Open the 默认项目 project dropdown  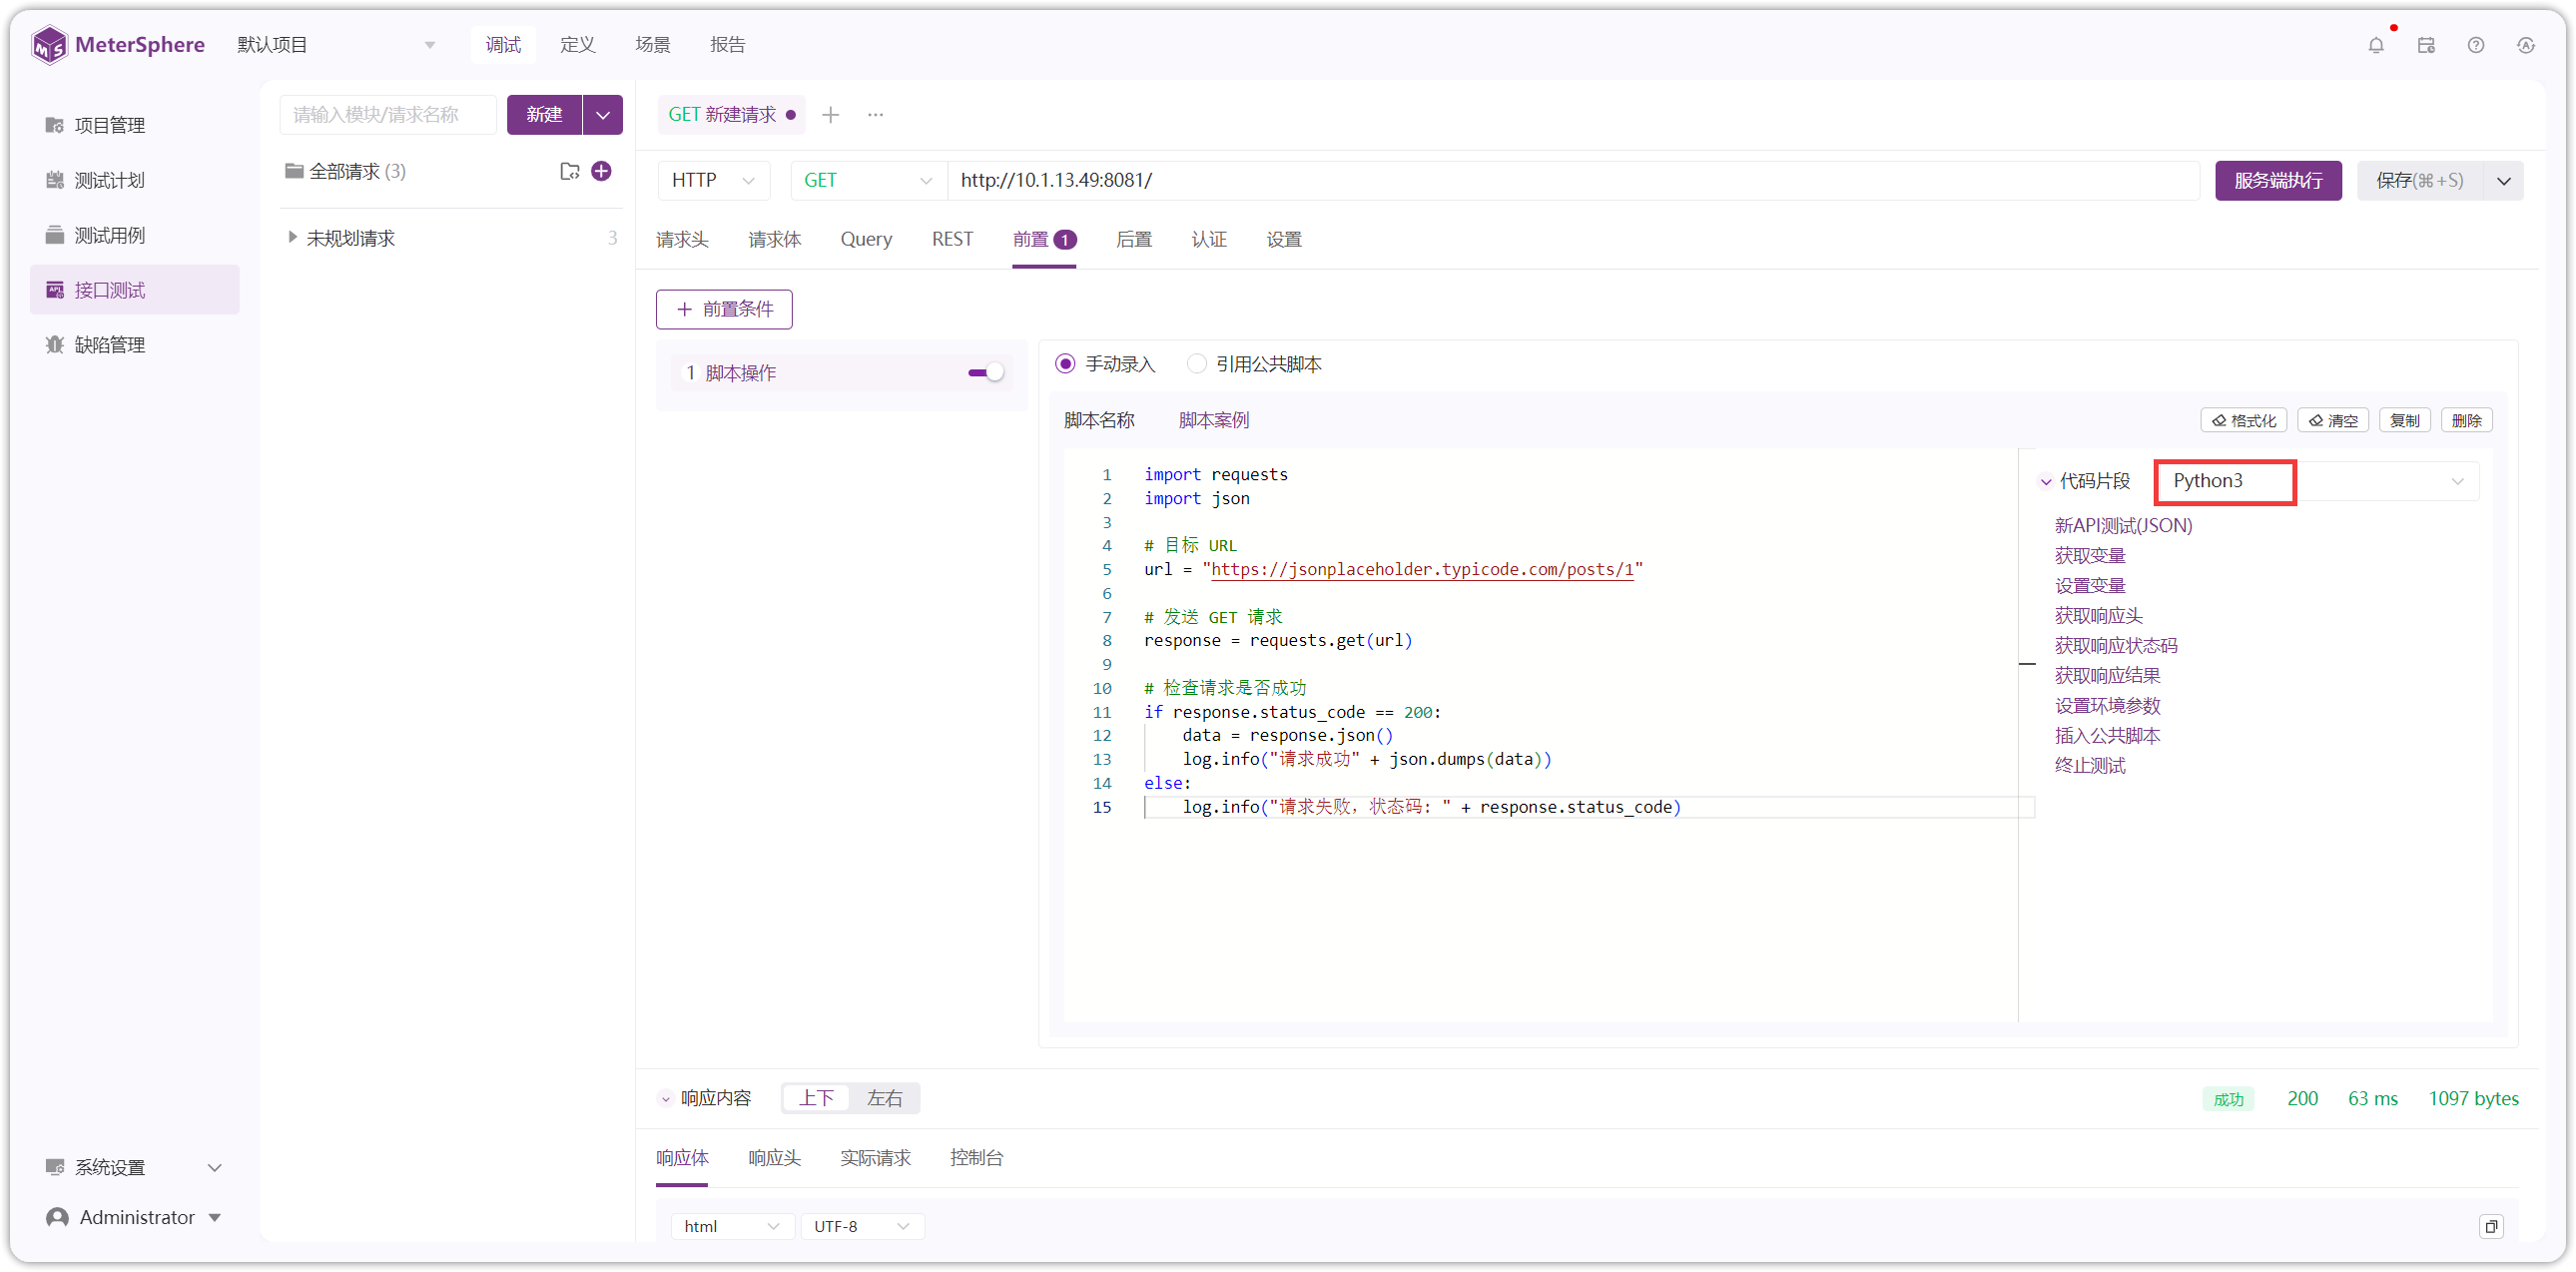pos(337,45)
